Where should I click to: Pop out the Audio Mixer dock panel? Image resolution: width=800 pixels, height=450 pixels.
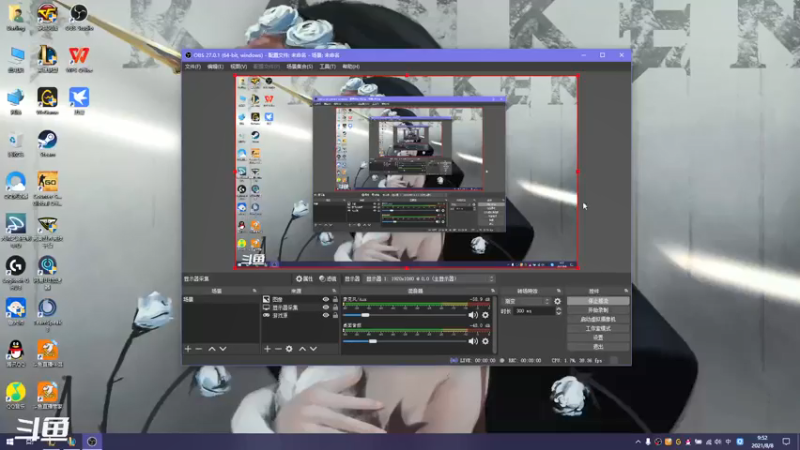pyautogui.click(x=493, y=291)
